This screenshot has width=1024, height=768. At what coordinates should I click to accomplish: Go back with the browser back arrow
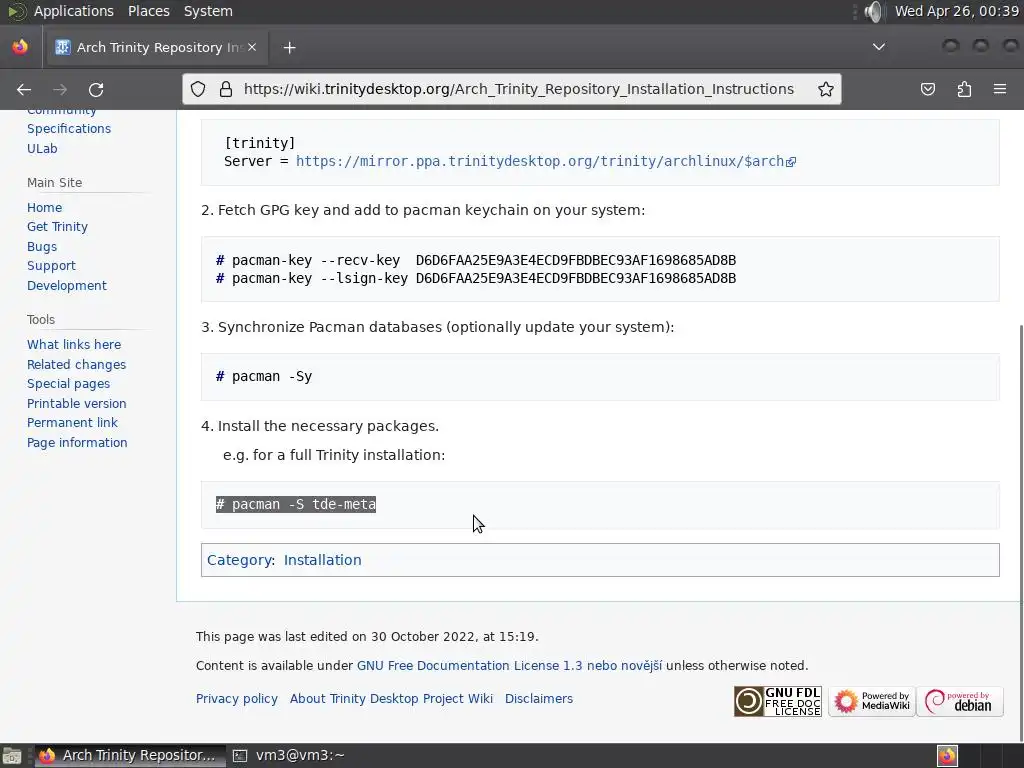[x=24, y=89]
